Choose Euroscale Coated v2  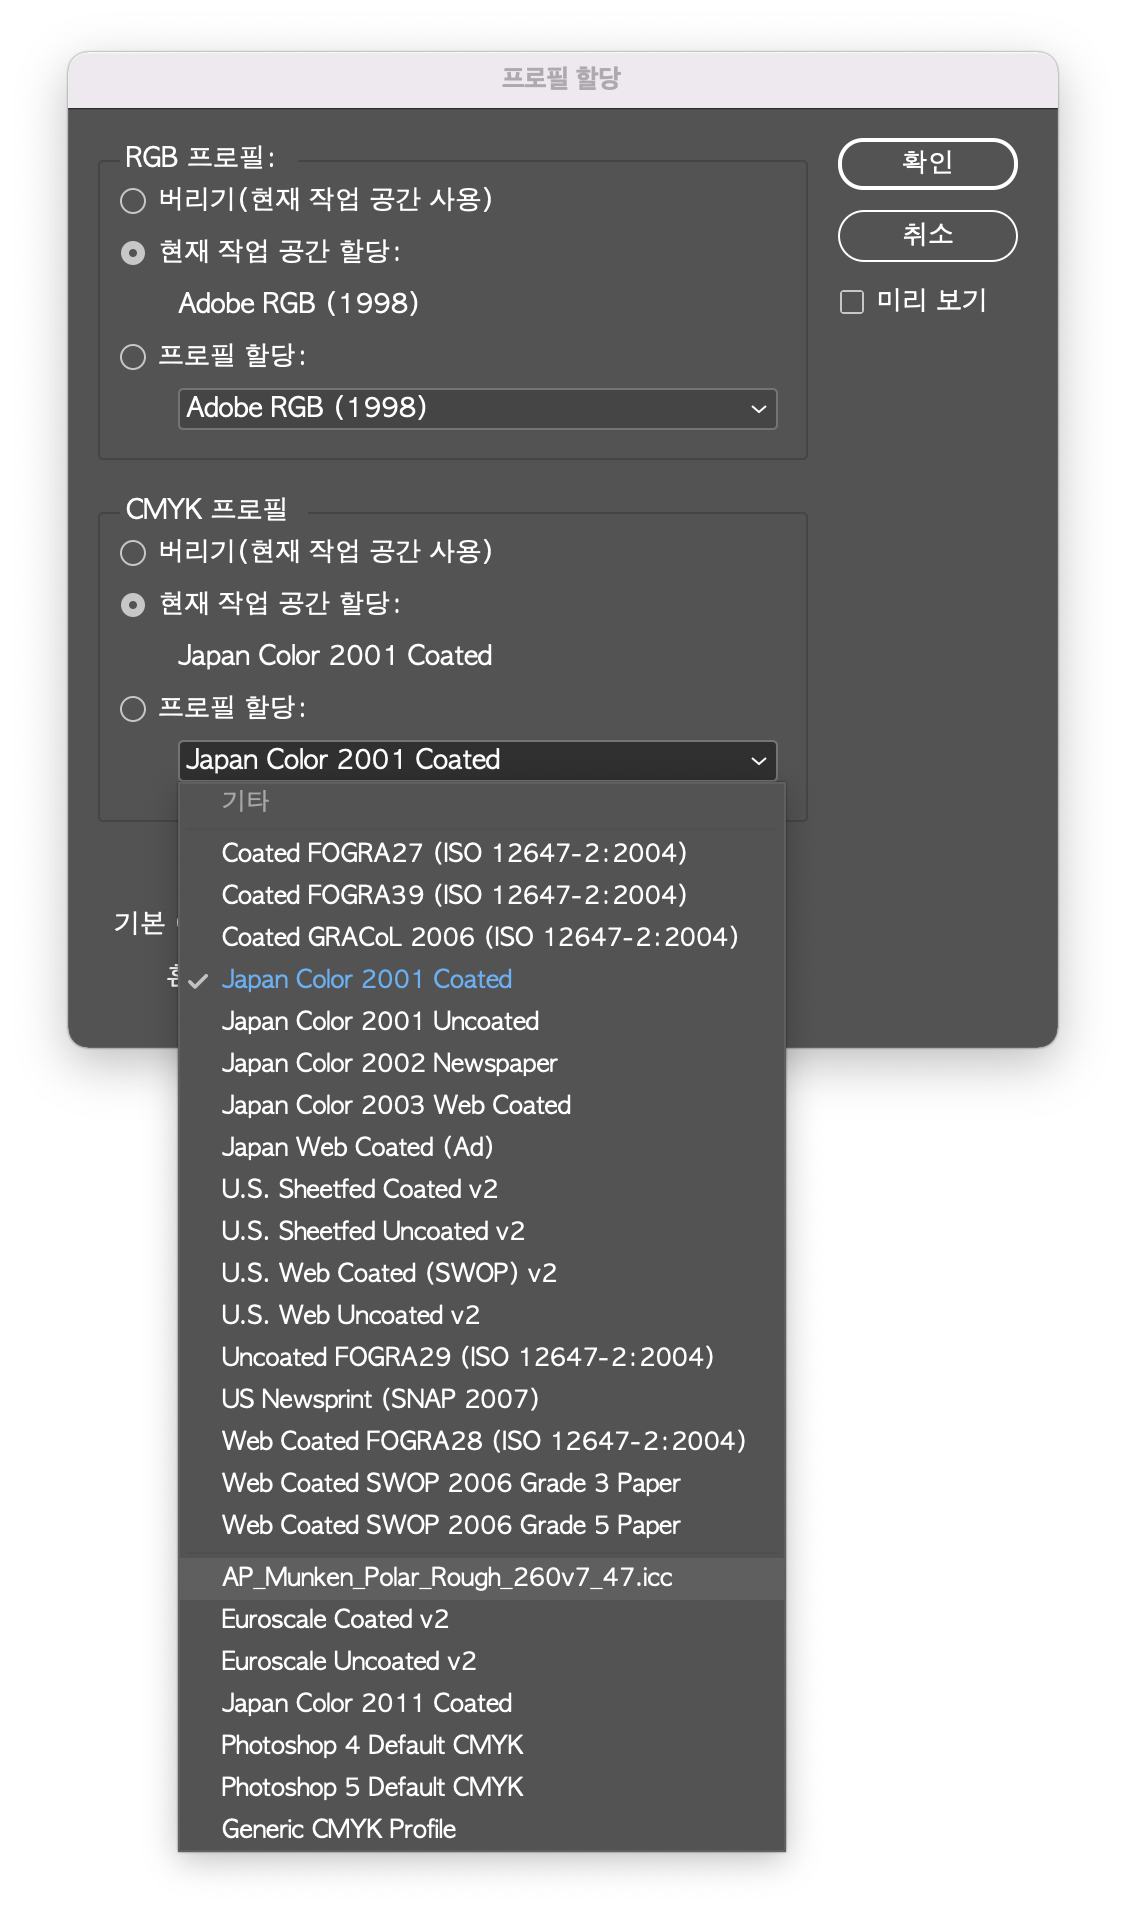coord(482,1619)
